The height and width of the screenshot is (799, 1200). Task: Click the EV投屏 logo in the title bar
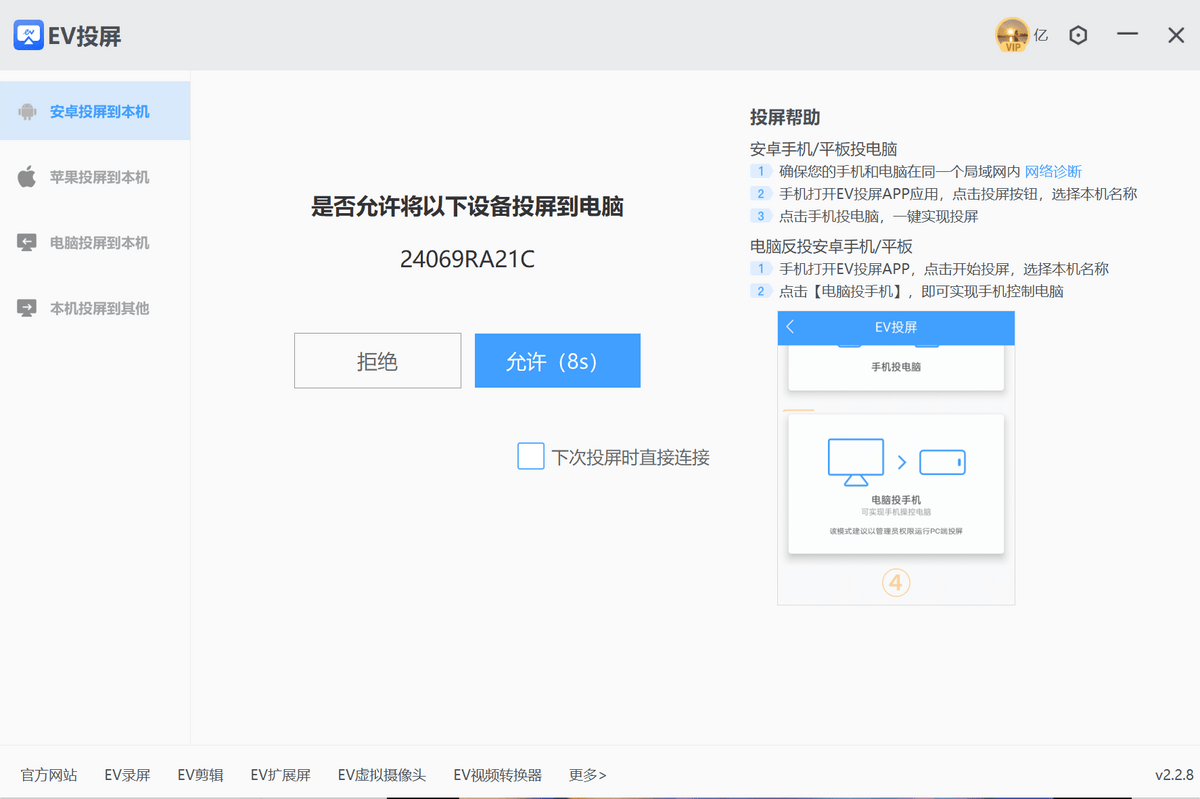click(27, 34)
